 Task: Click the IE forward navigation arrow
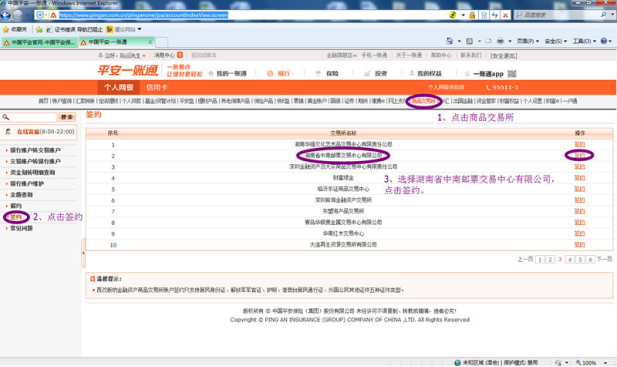coord(18,15)
